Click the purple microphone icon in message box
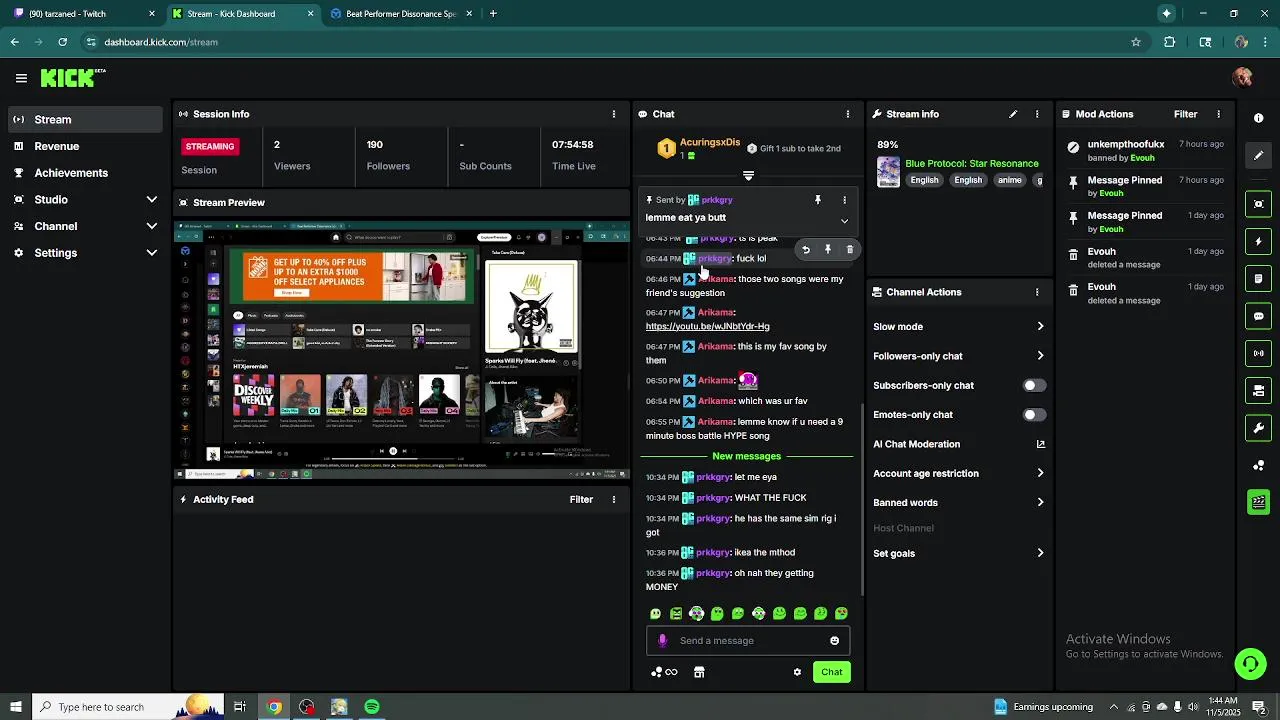 coord(662,641)
